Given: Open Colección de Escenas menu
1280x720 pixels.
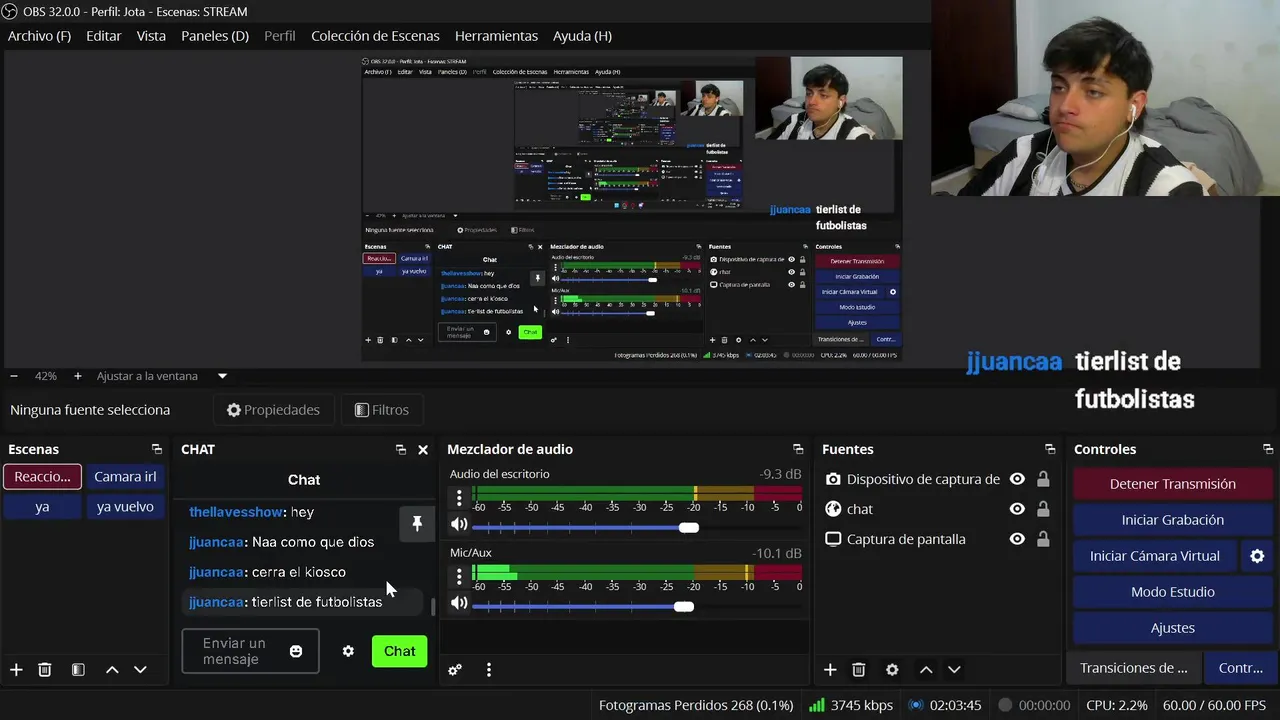Looking at the screenshot, I should click(376, 36).
